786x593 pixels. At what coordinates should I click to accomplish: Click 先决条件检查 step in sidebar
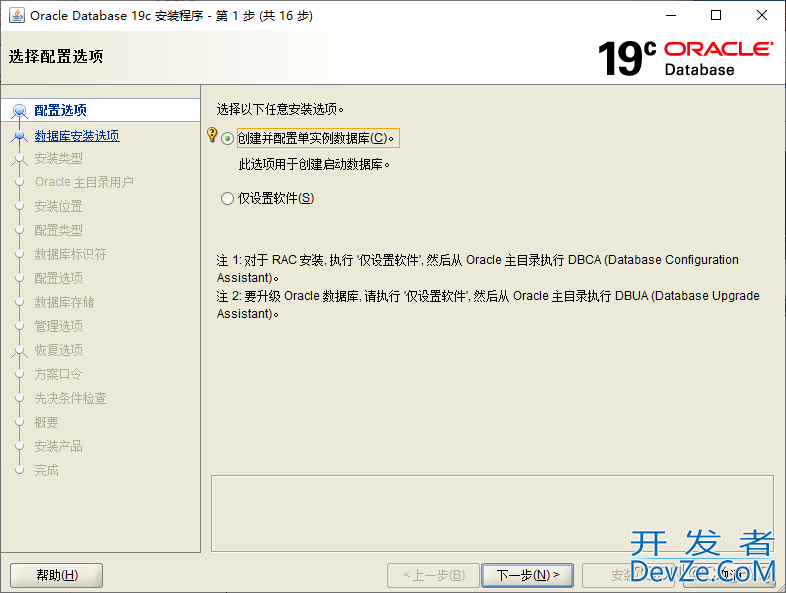click(x=70, y=398)
